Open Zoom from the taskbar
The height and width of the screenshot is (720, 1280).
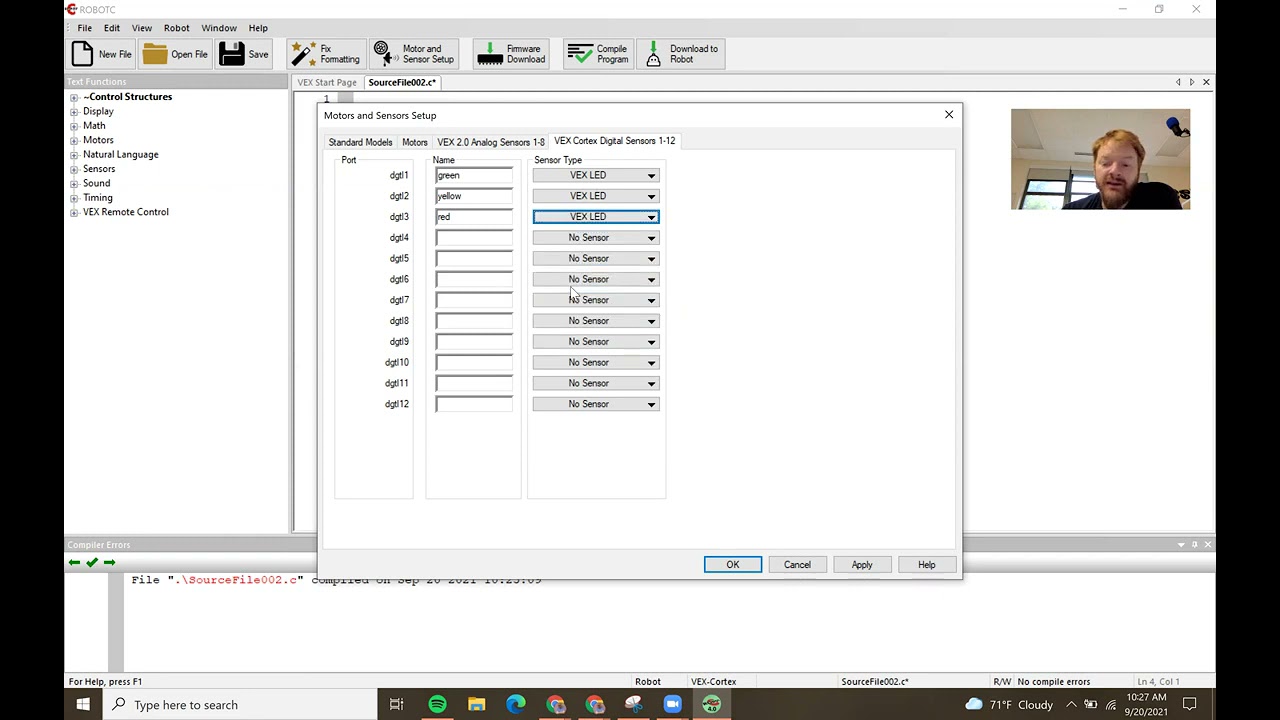[672, 705]
